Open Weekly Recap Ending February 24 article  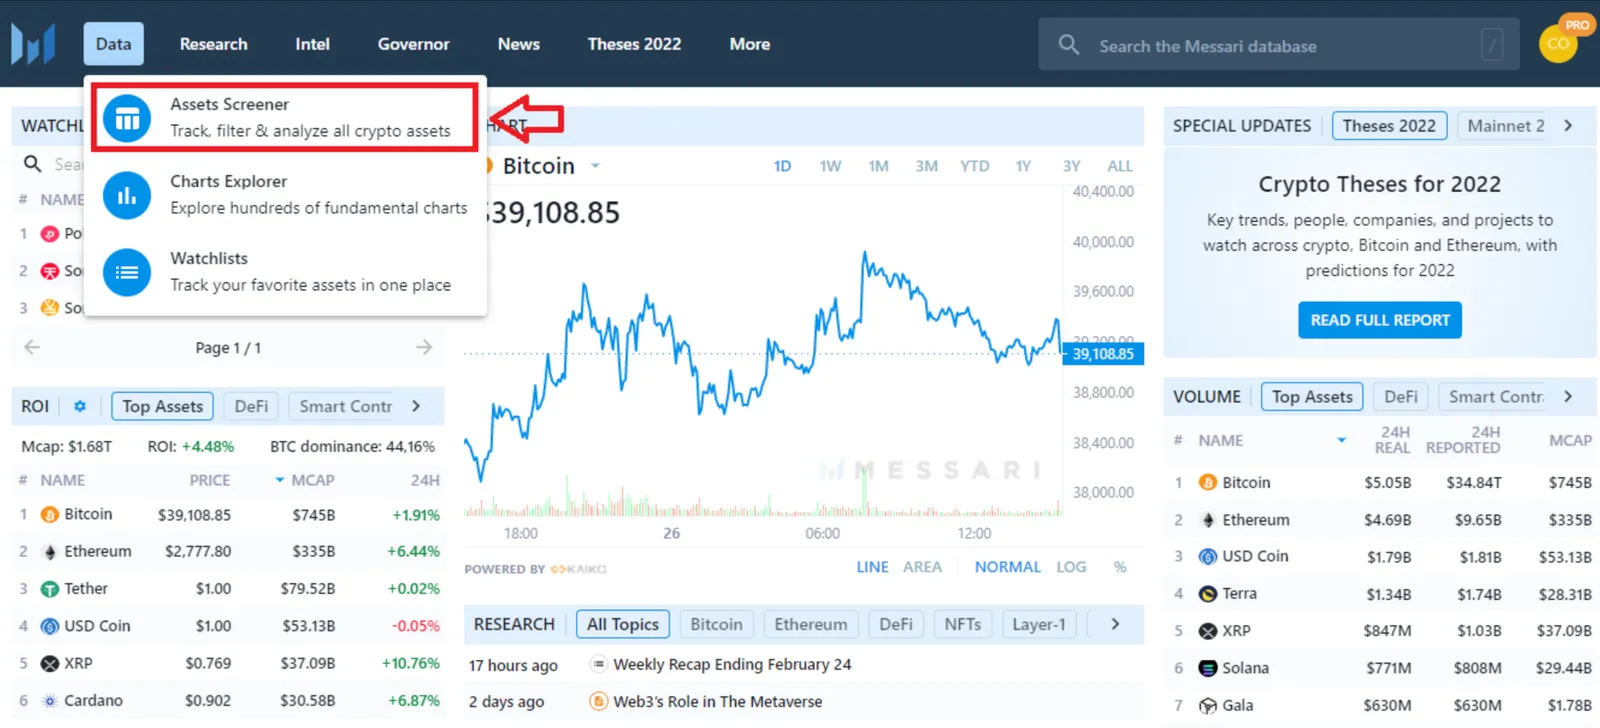pyautogui.click(x=732, y=664)
